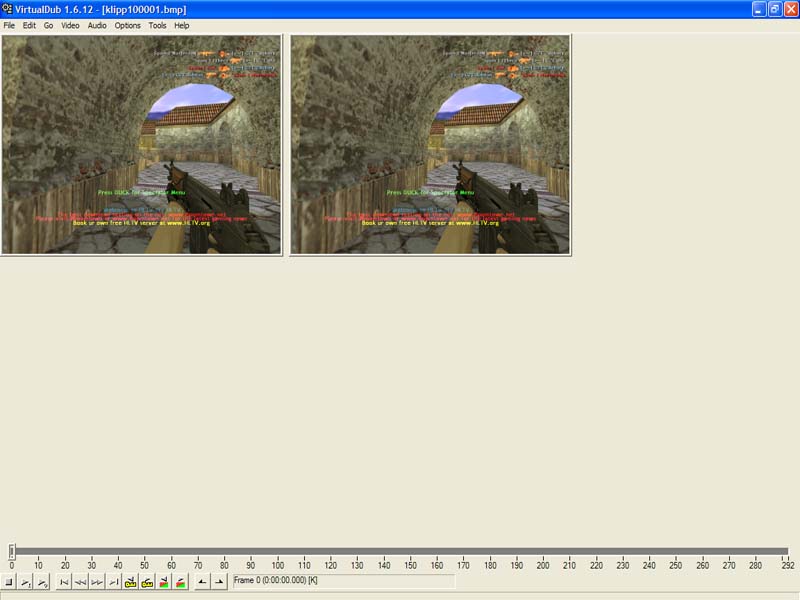Jump to the end of the video
Image resolution: width=800 pixels, height=600 pixels.
[x=114, y=582]
